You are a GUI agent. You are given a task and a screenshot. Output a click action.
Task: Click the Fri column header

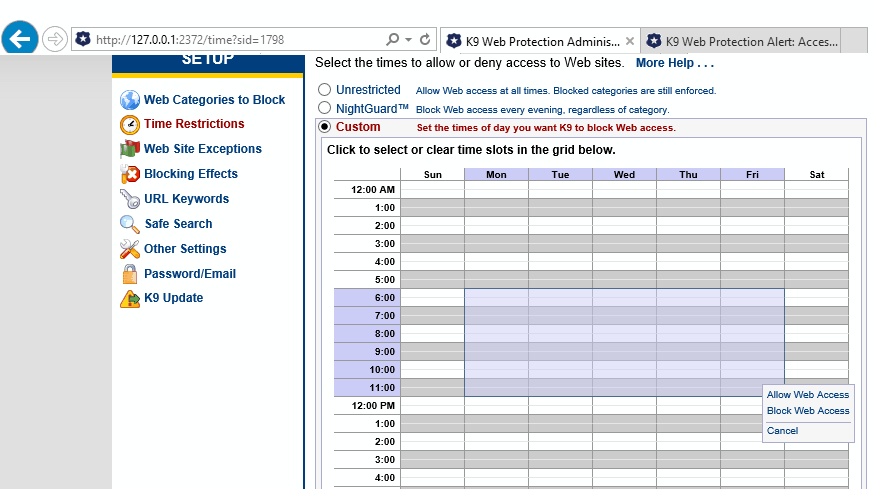pos(752,175)
